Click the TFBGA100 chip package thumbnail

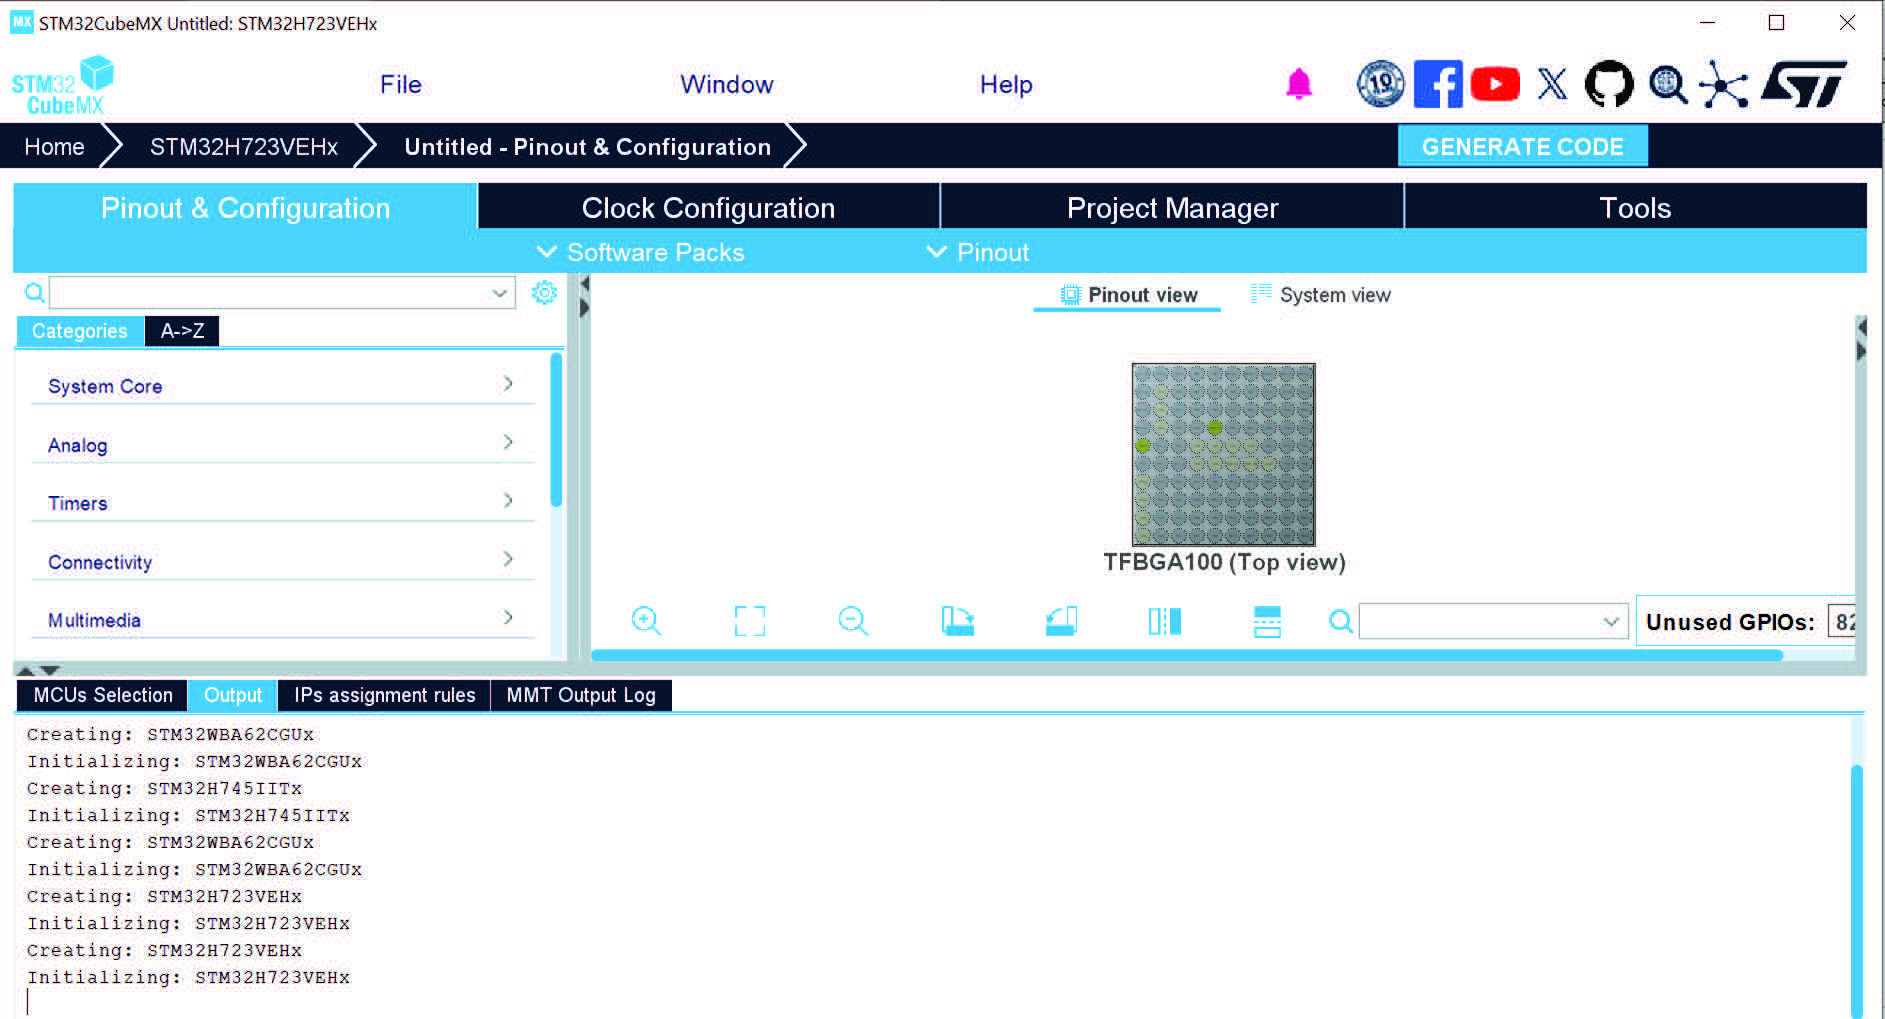pyautogui.click(x=1223, y=454)
